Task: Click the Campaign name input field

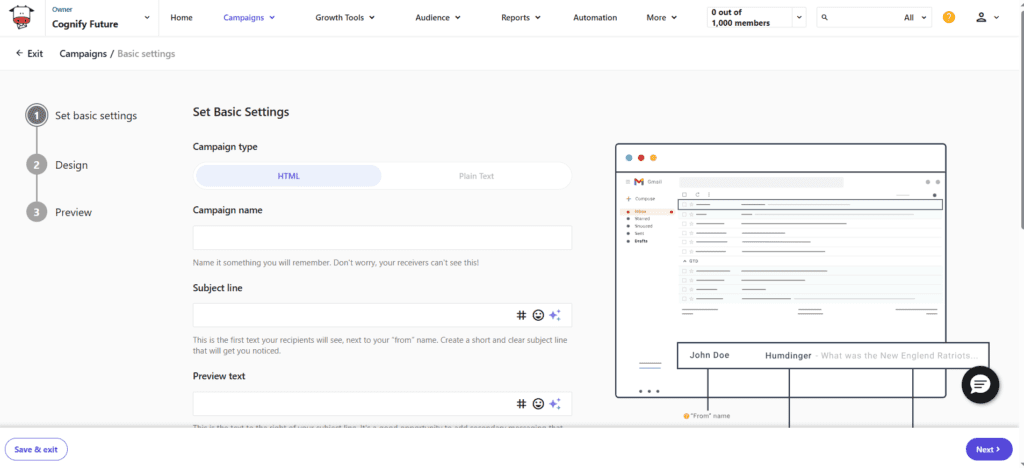Action: (x=382, y=238)
